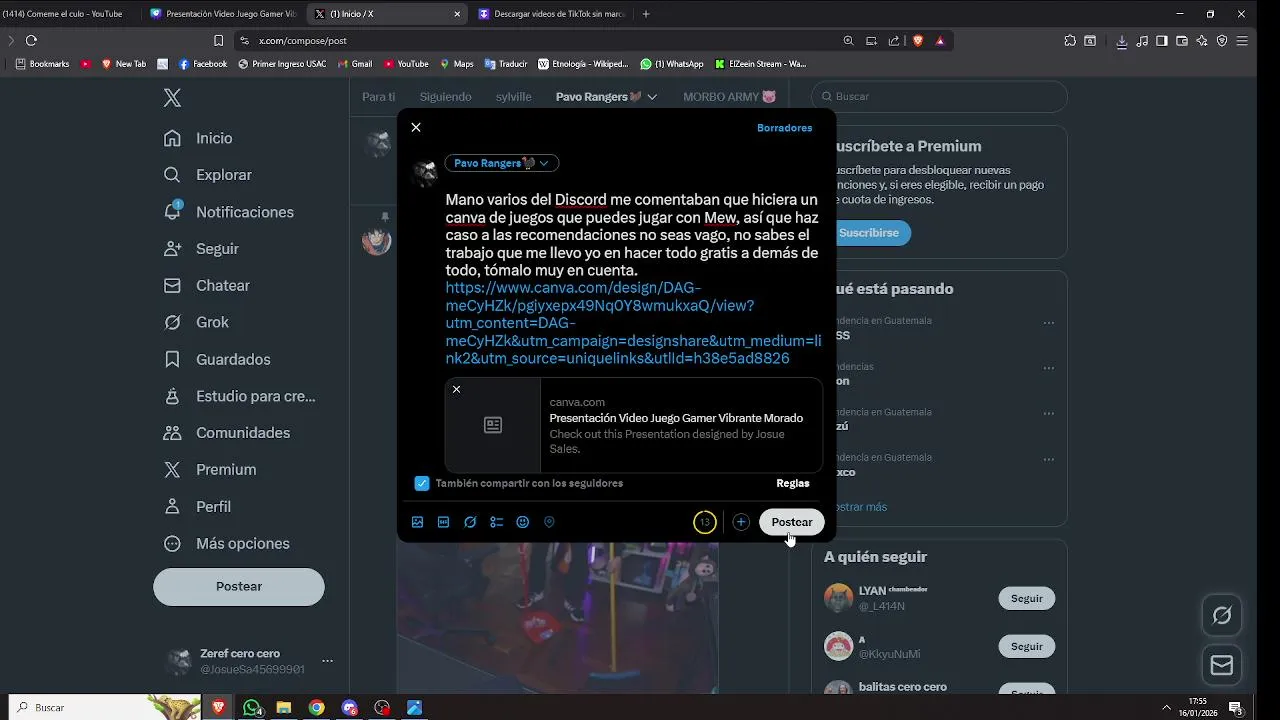Open Más opciones in the sidebar

click(x=227, y=544)
